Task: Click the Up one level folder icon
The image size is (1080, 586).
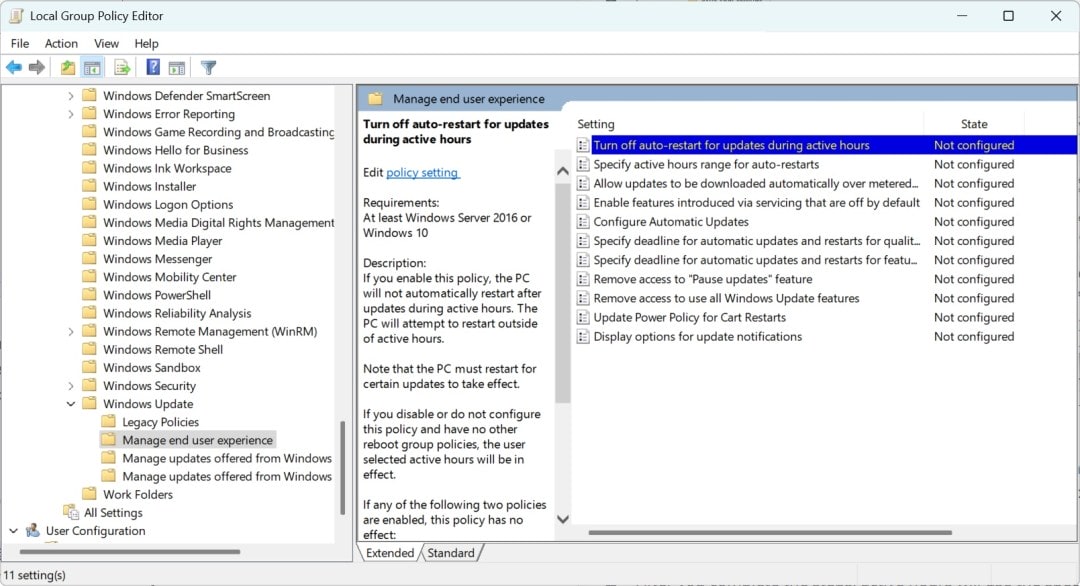Action: pos(67,67)
